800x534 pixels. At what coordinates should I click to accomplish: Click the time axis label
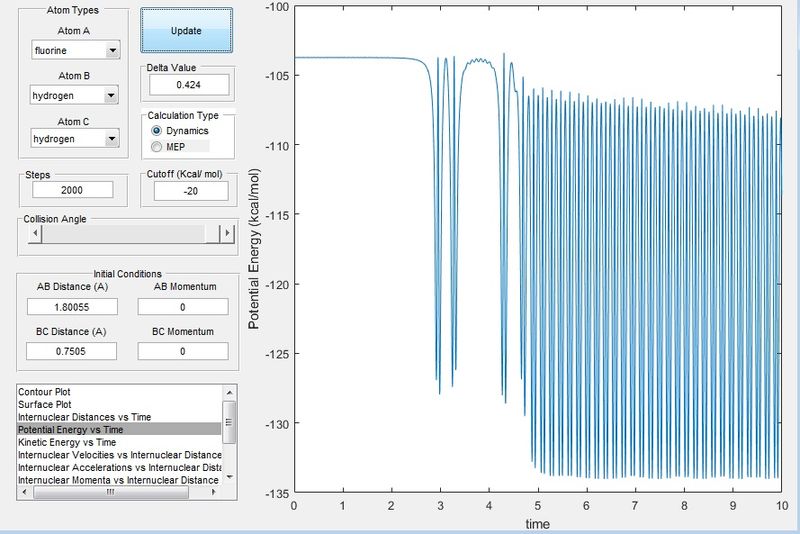pos(538,524)
